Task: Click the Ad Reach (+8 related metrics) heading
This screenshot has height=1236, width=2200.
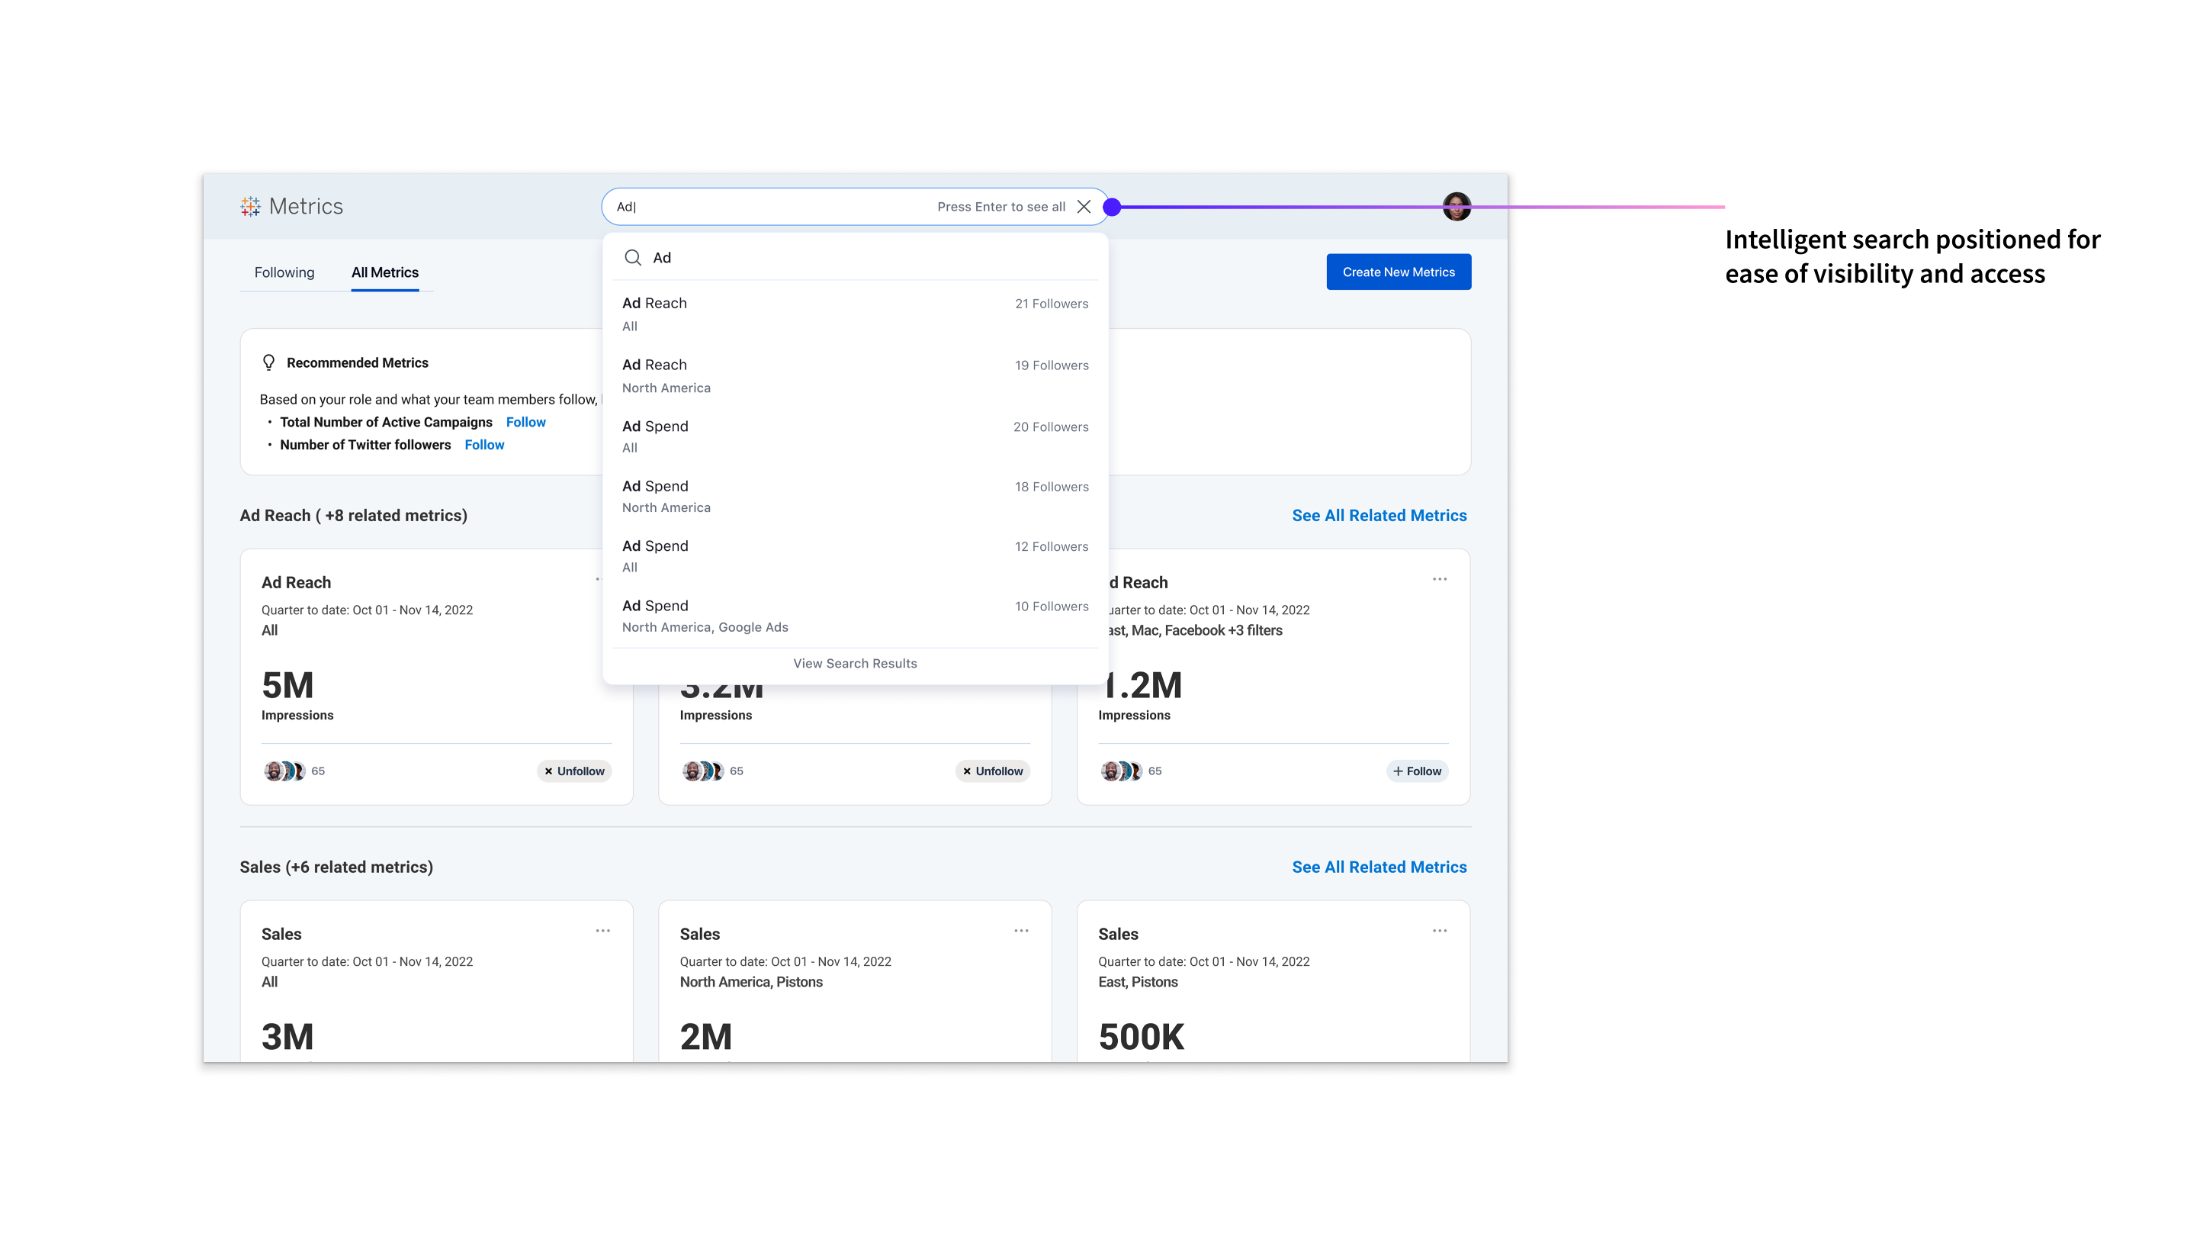Action: (354, 516)
